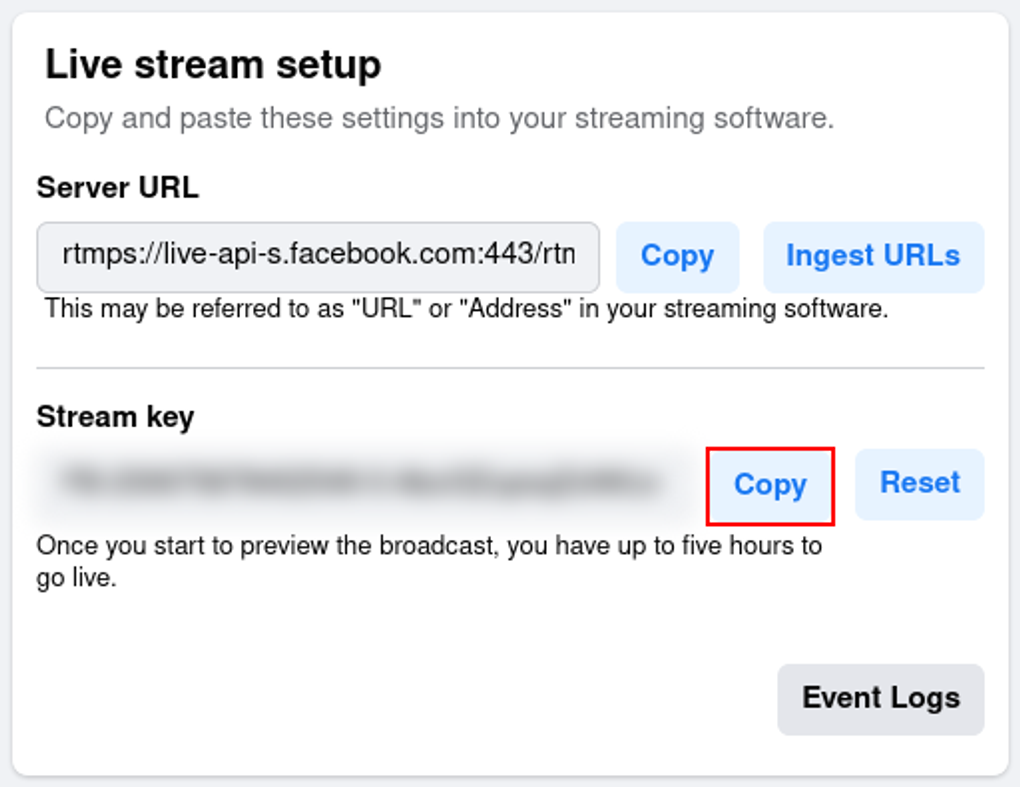Select the Copy button beside Reset
Viewport: 1020px width, 787px height.
click(770, 485)
